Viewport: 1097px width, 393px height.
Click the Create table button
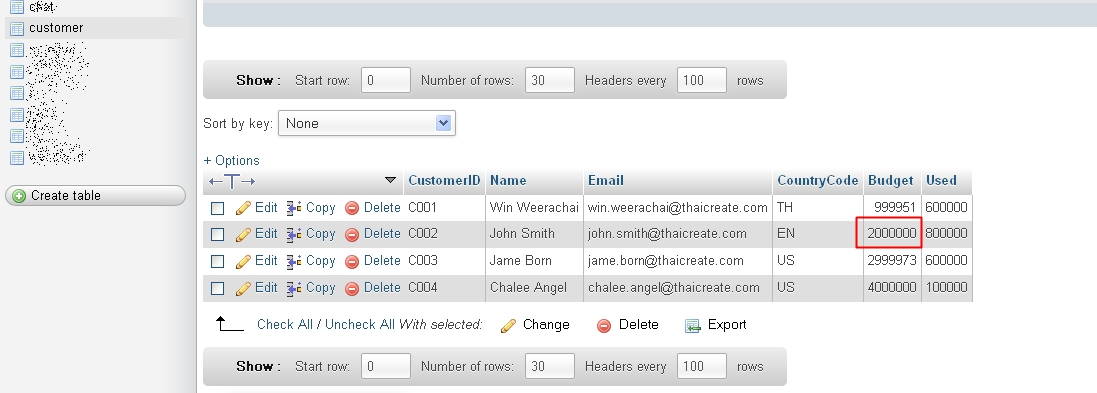(95, 196)
